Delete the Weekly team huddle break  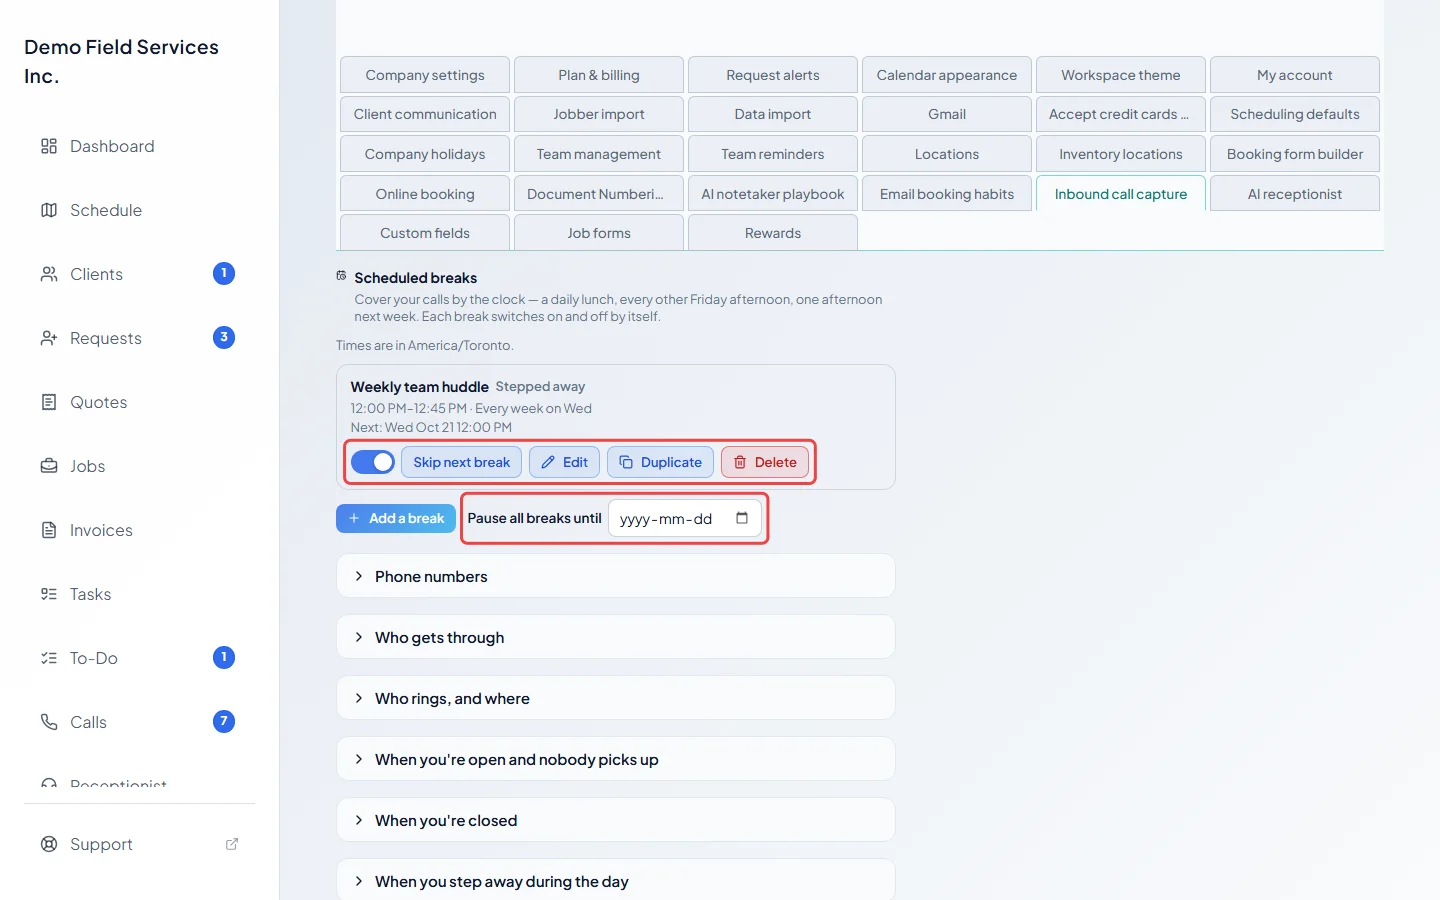(x=765, y=462)
